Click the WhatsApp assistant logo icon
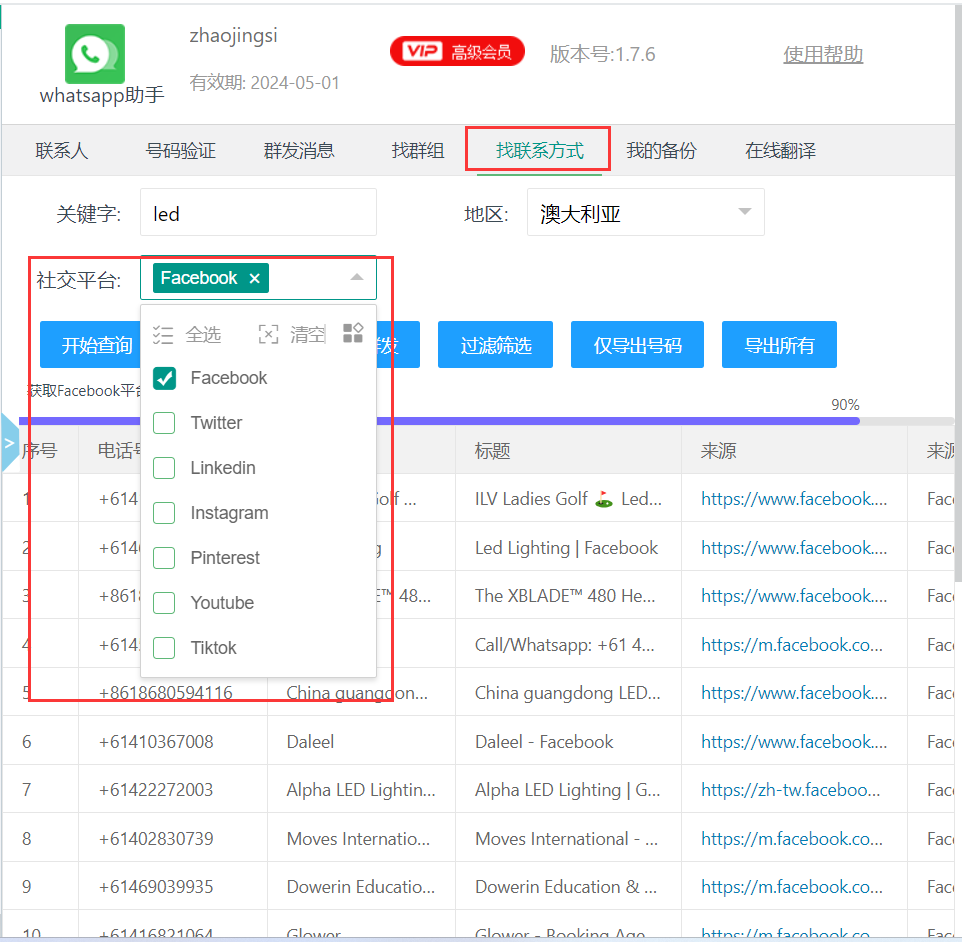This screenshot has width=962, height=942. pos(95,54)
